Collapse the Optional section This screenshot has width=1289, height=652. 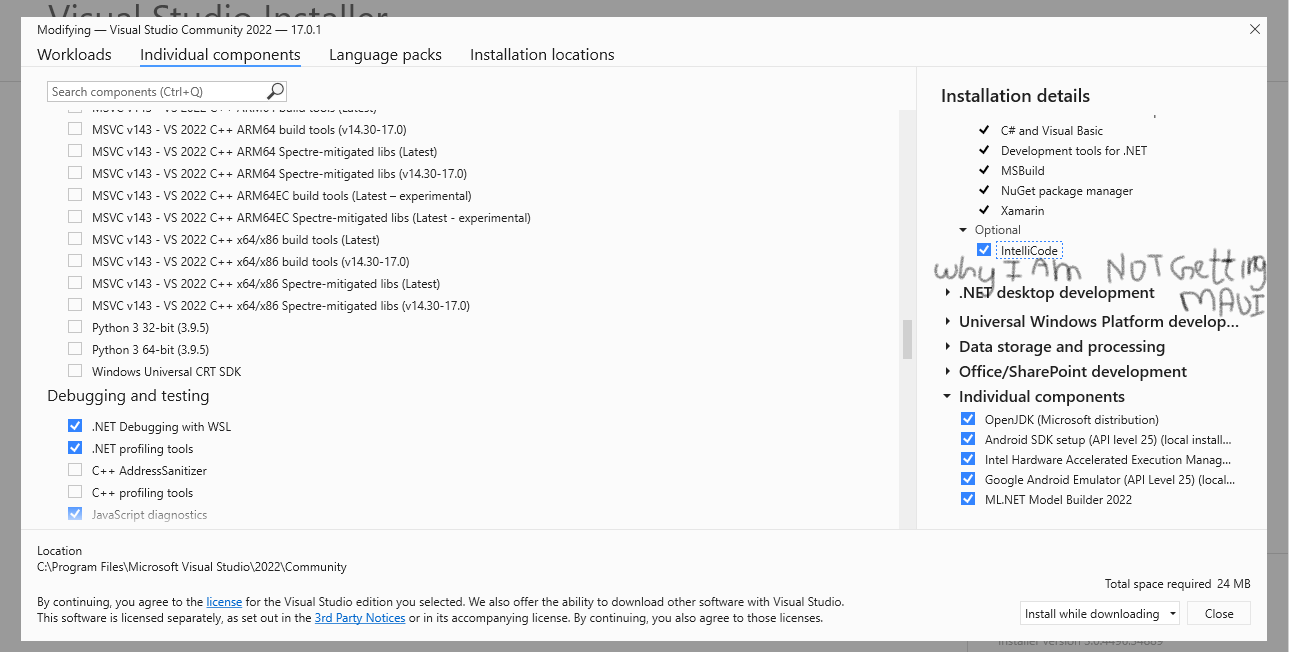(x=962, y=229)
